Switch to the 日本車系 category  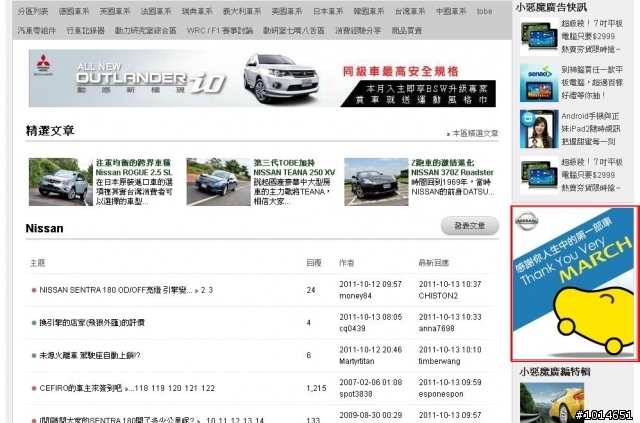click(x=328, y=11)
